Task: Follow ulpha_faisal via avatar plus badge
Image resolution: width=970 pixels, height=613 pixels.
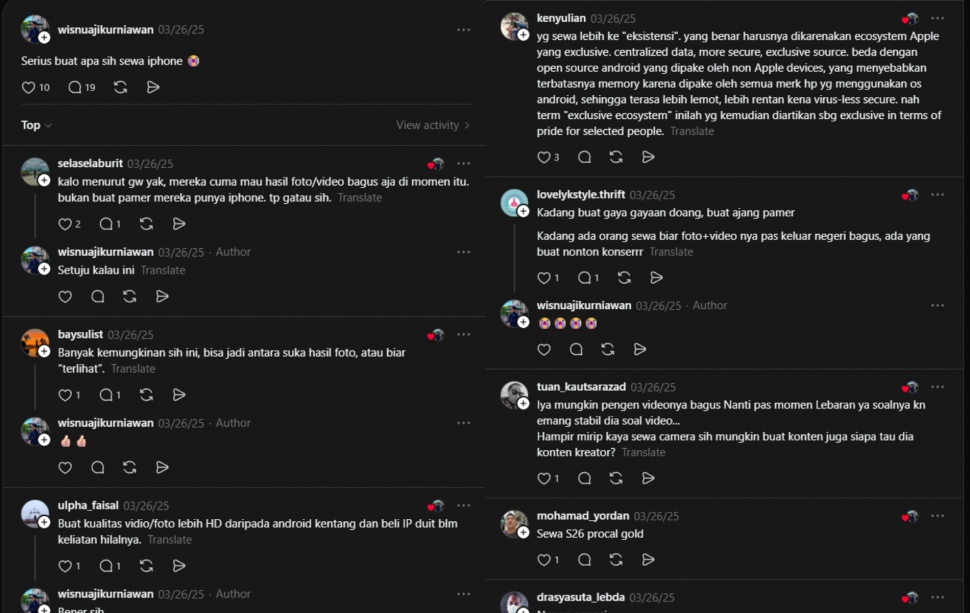Action: [x=44, y=522]
